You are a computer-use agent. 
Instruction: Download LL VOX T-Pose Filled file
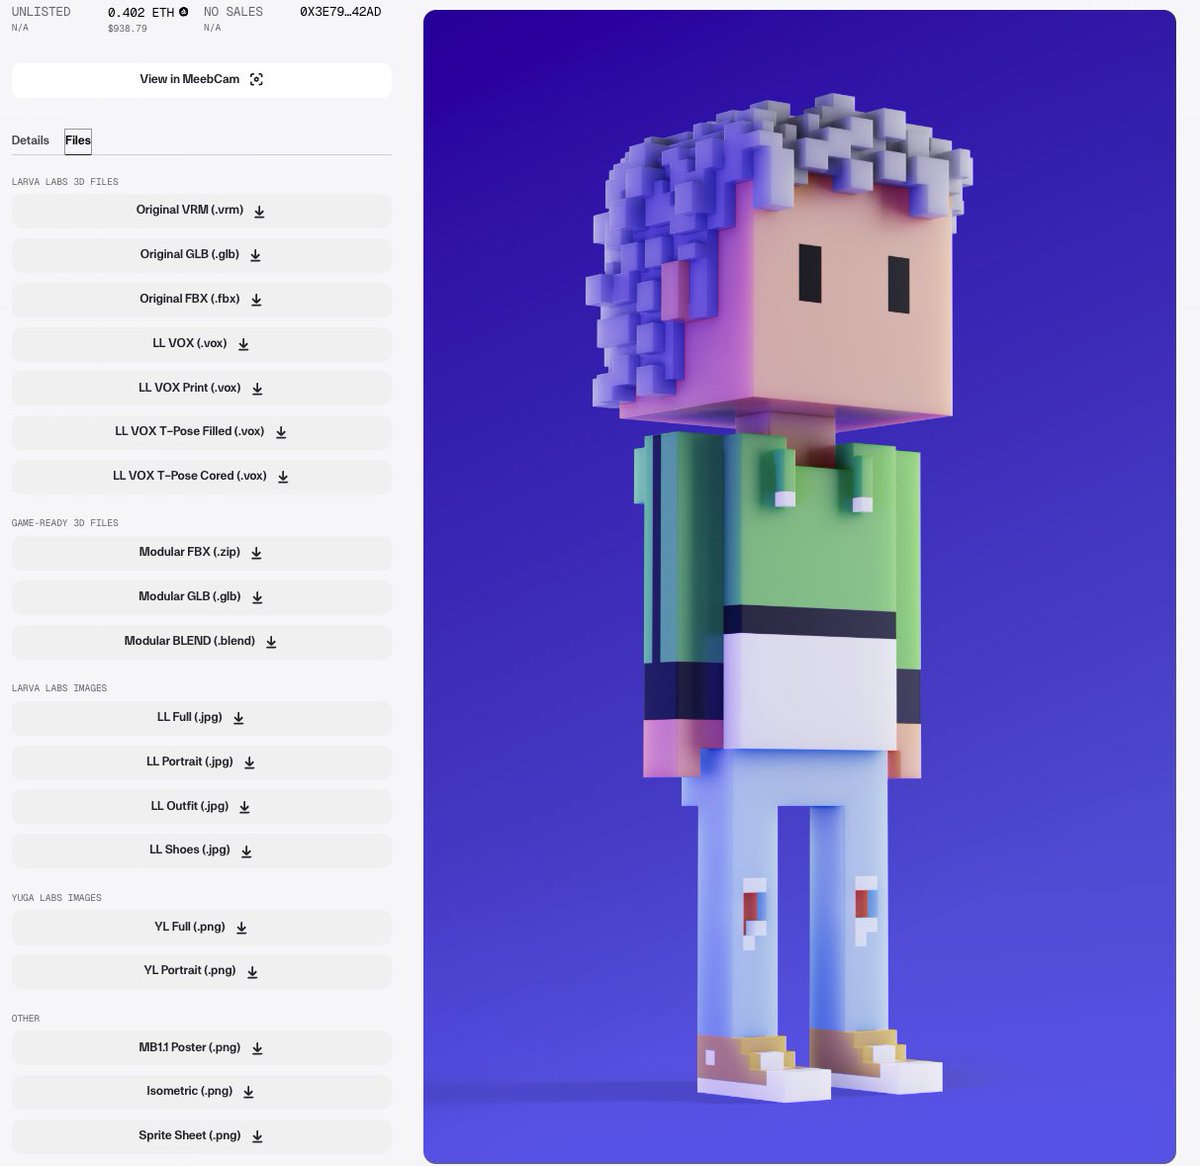pyautogui.click(x=201, y=432)
